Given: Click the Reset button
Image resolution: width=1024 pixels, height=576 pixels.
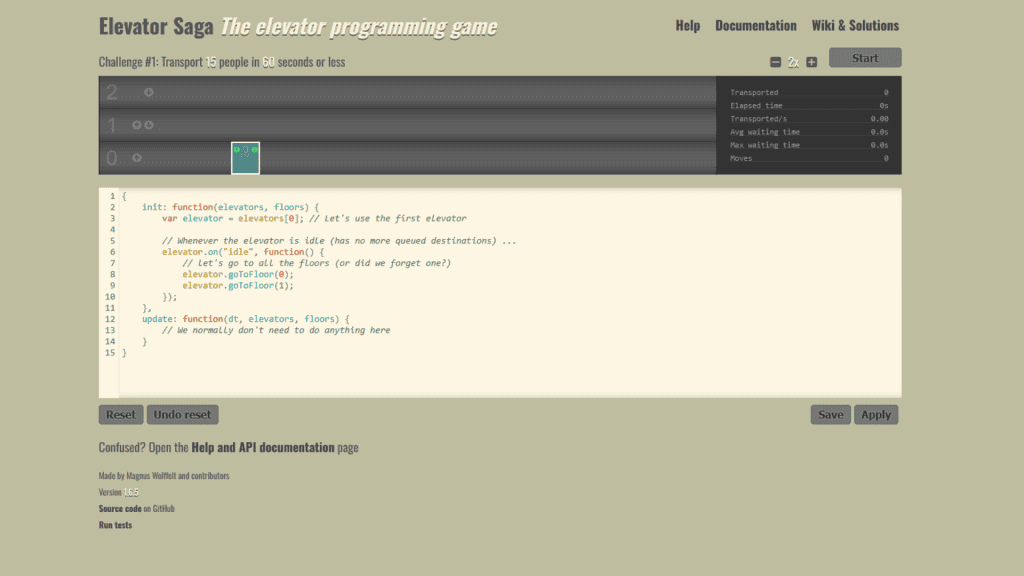Looking at the screenshot, I should tap(121, 415).
